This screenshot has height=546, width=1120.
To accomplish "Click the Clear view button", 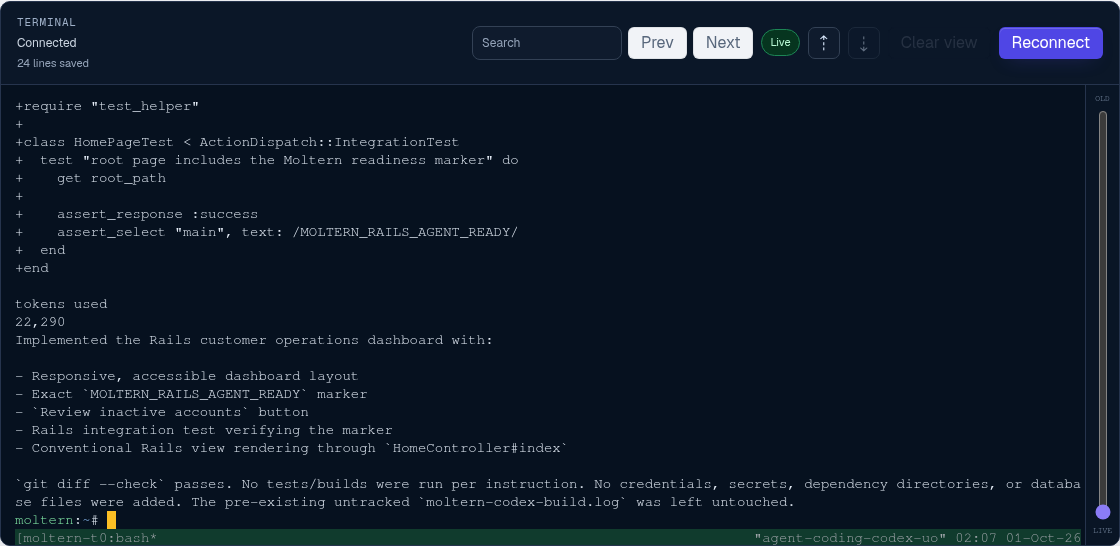I will pos(939,43).
